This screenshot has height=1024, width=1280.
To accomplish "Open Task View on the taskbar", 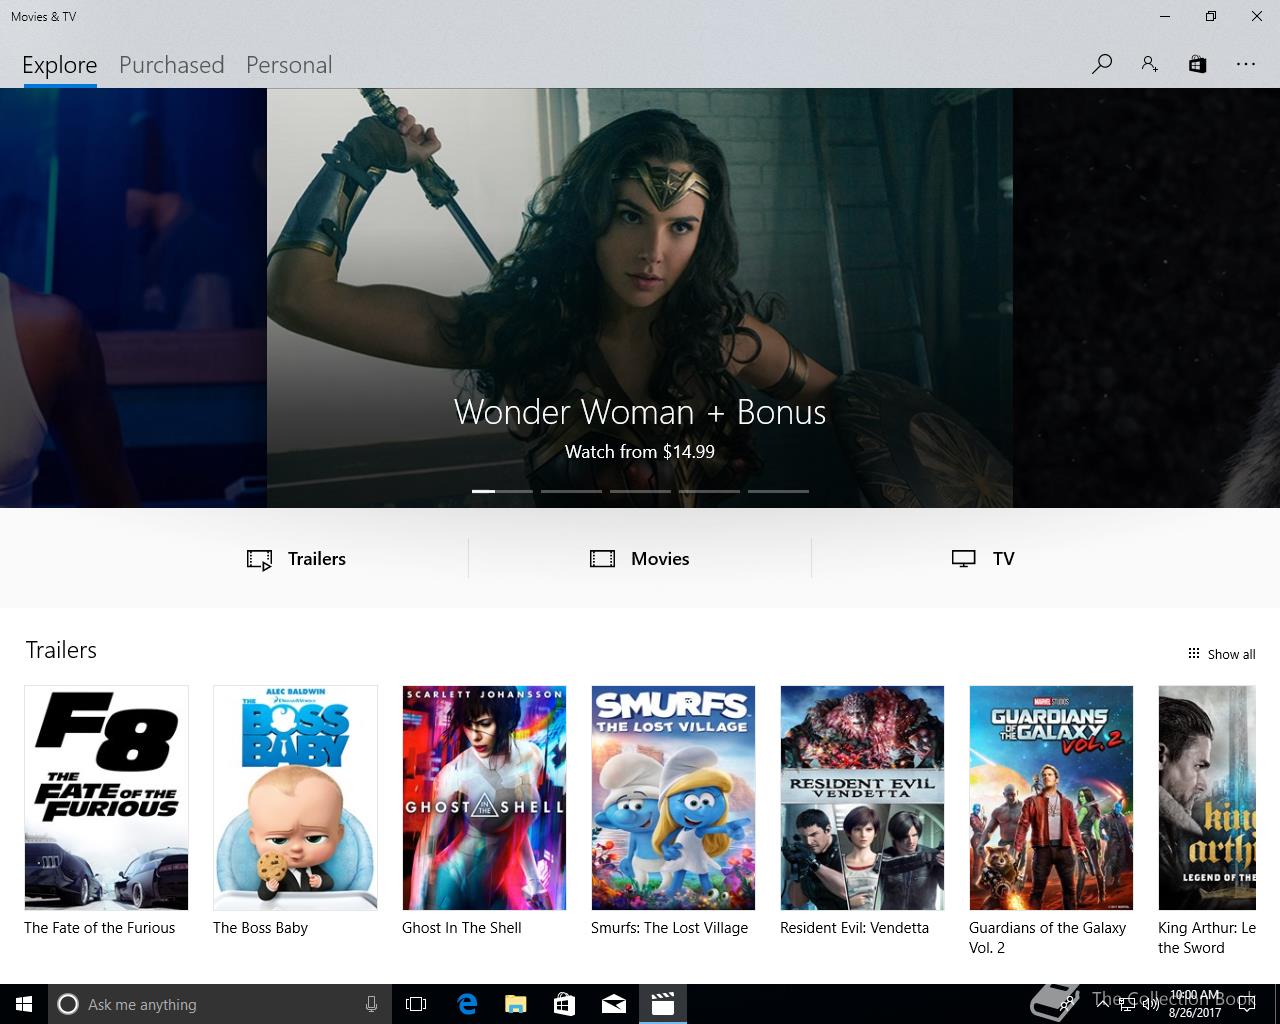I will (x=416, y=1004).
